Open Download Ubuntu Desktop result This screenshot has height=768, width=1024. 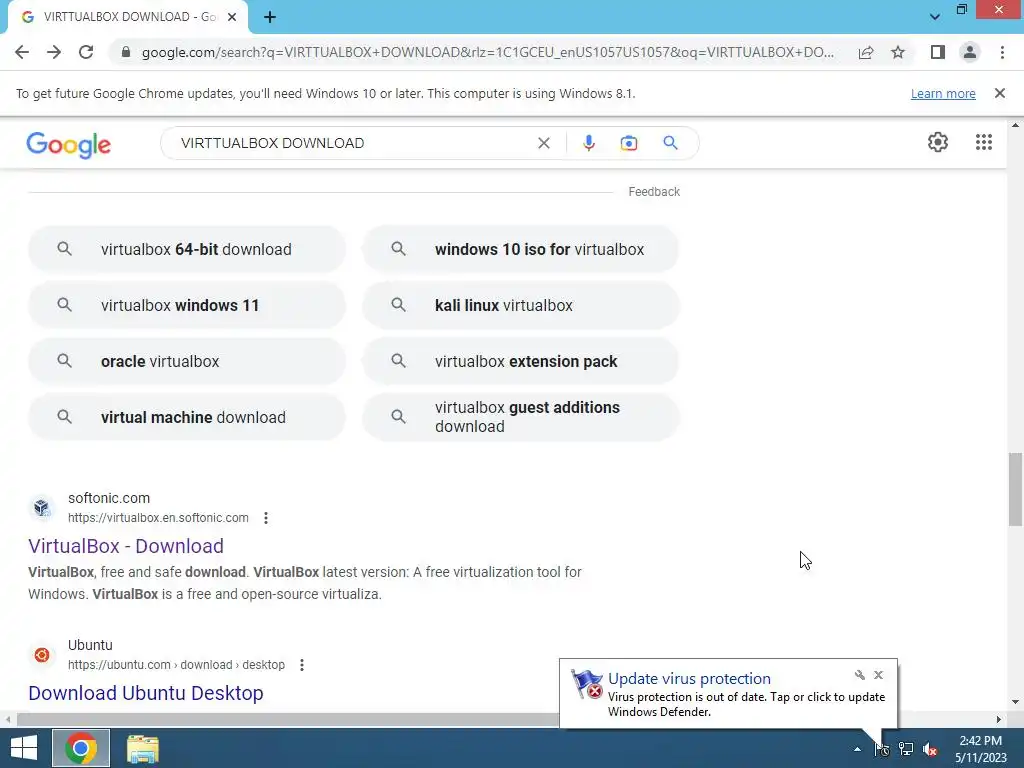coord(146,693)
